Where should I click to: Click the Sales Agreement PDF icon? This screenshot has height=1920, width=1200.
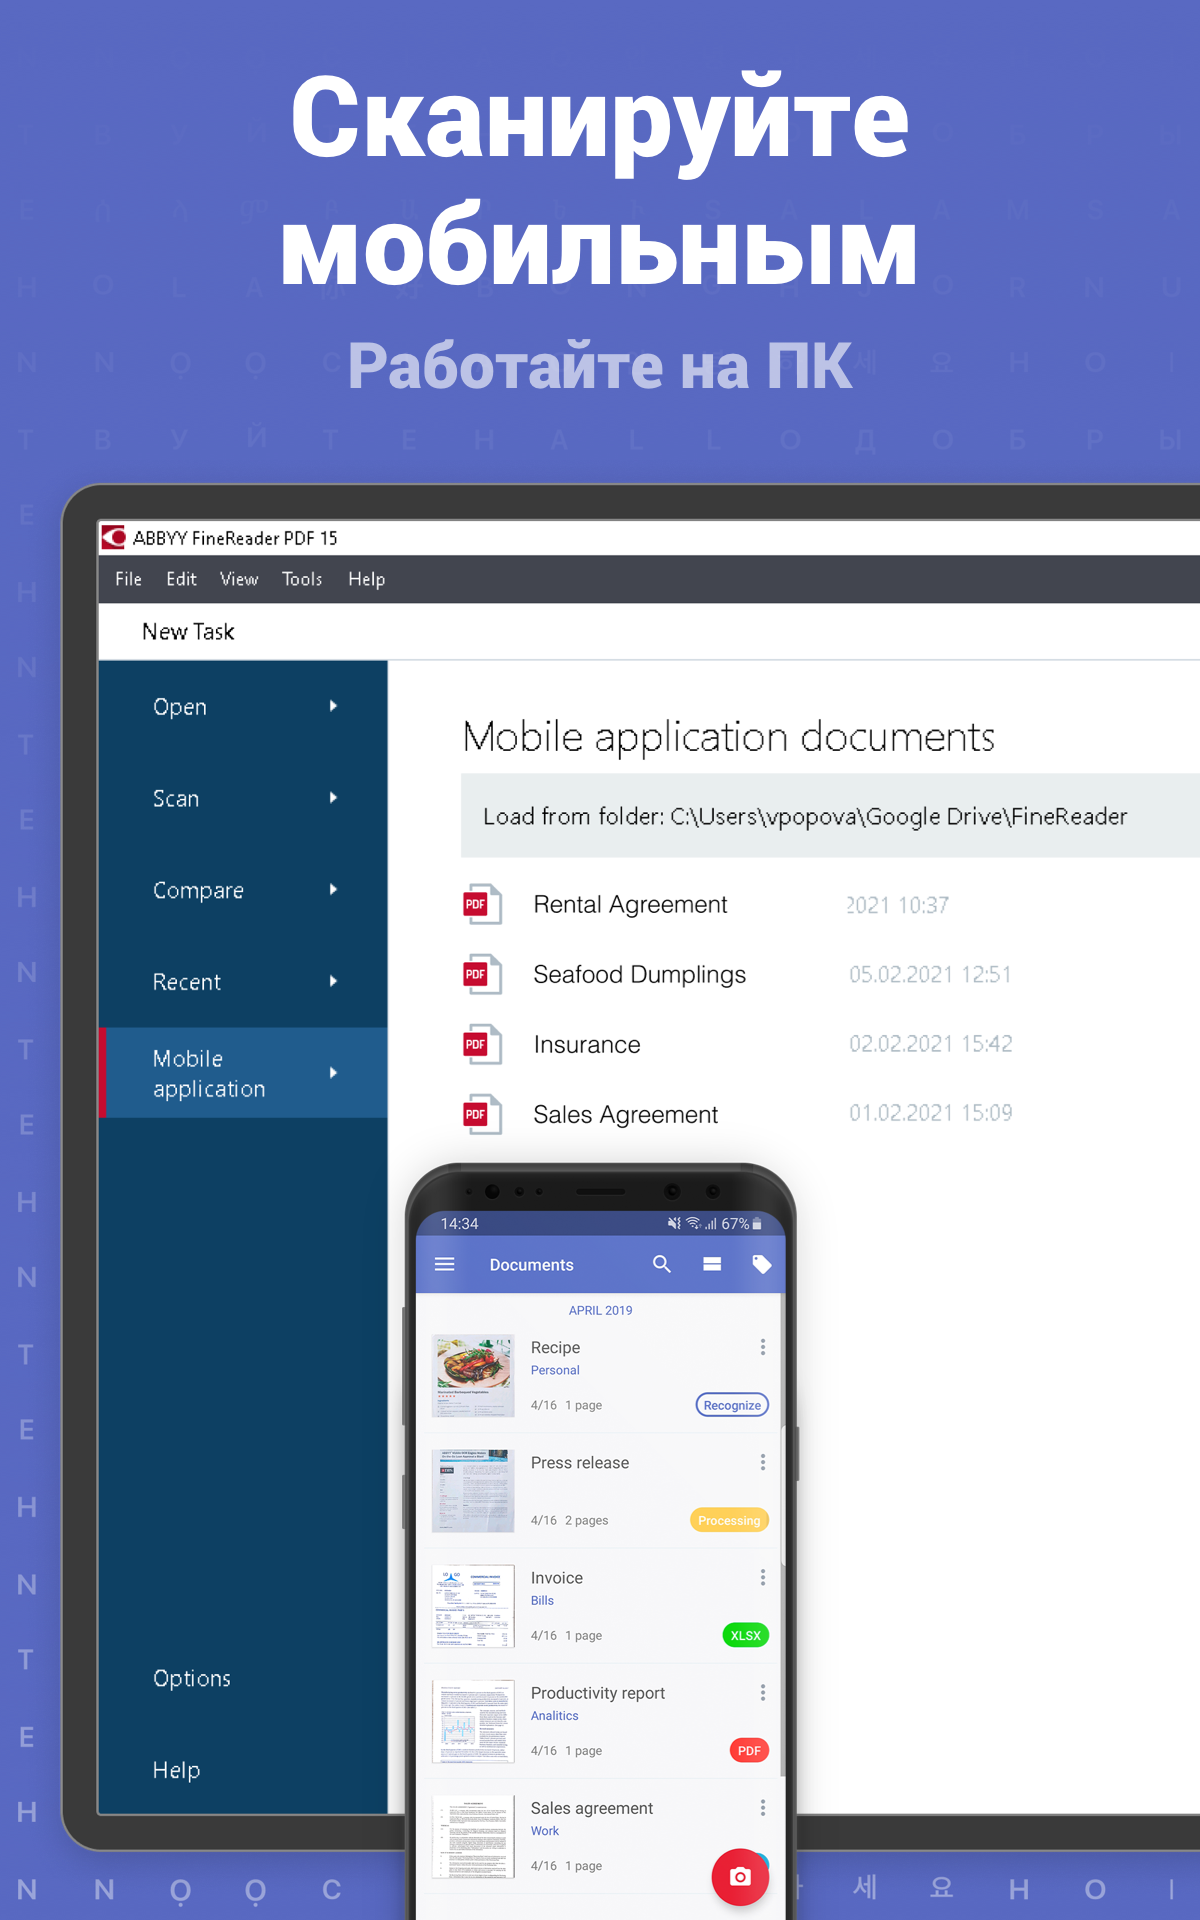[x=482, y=1114]
